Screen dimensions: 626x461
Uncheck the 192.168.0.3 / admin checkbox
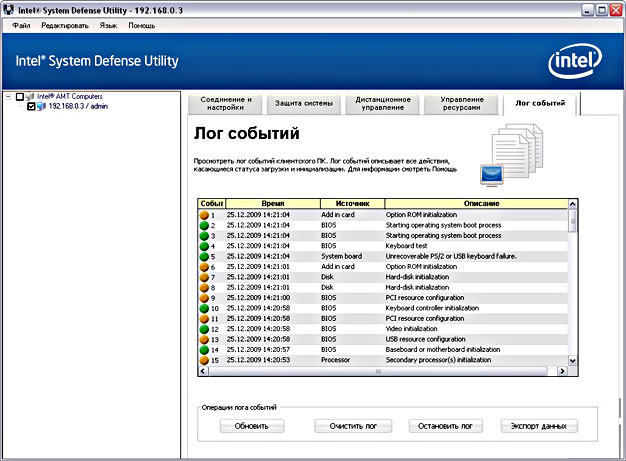(31, 106)
